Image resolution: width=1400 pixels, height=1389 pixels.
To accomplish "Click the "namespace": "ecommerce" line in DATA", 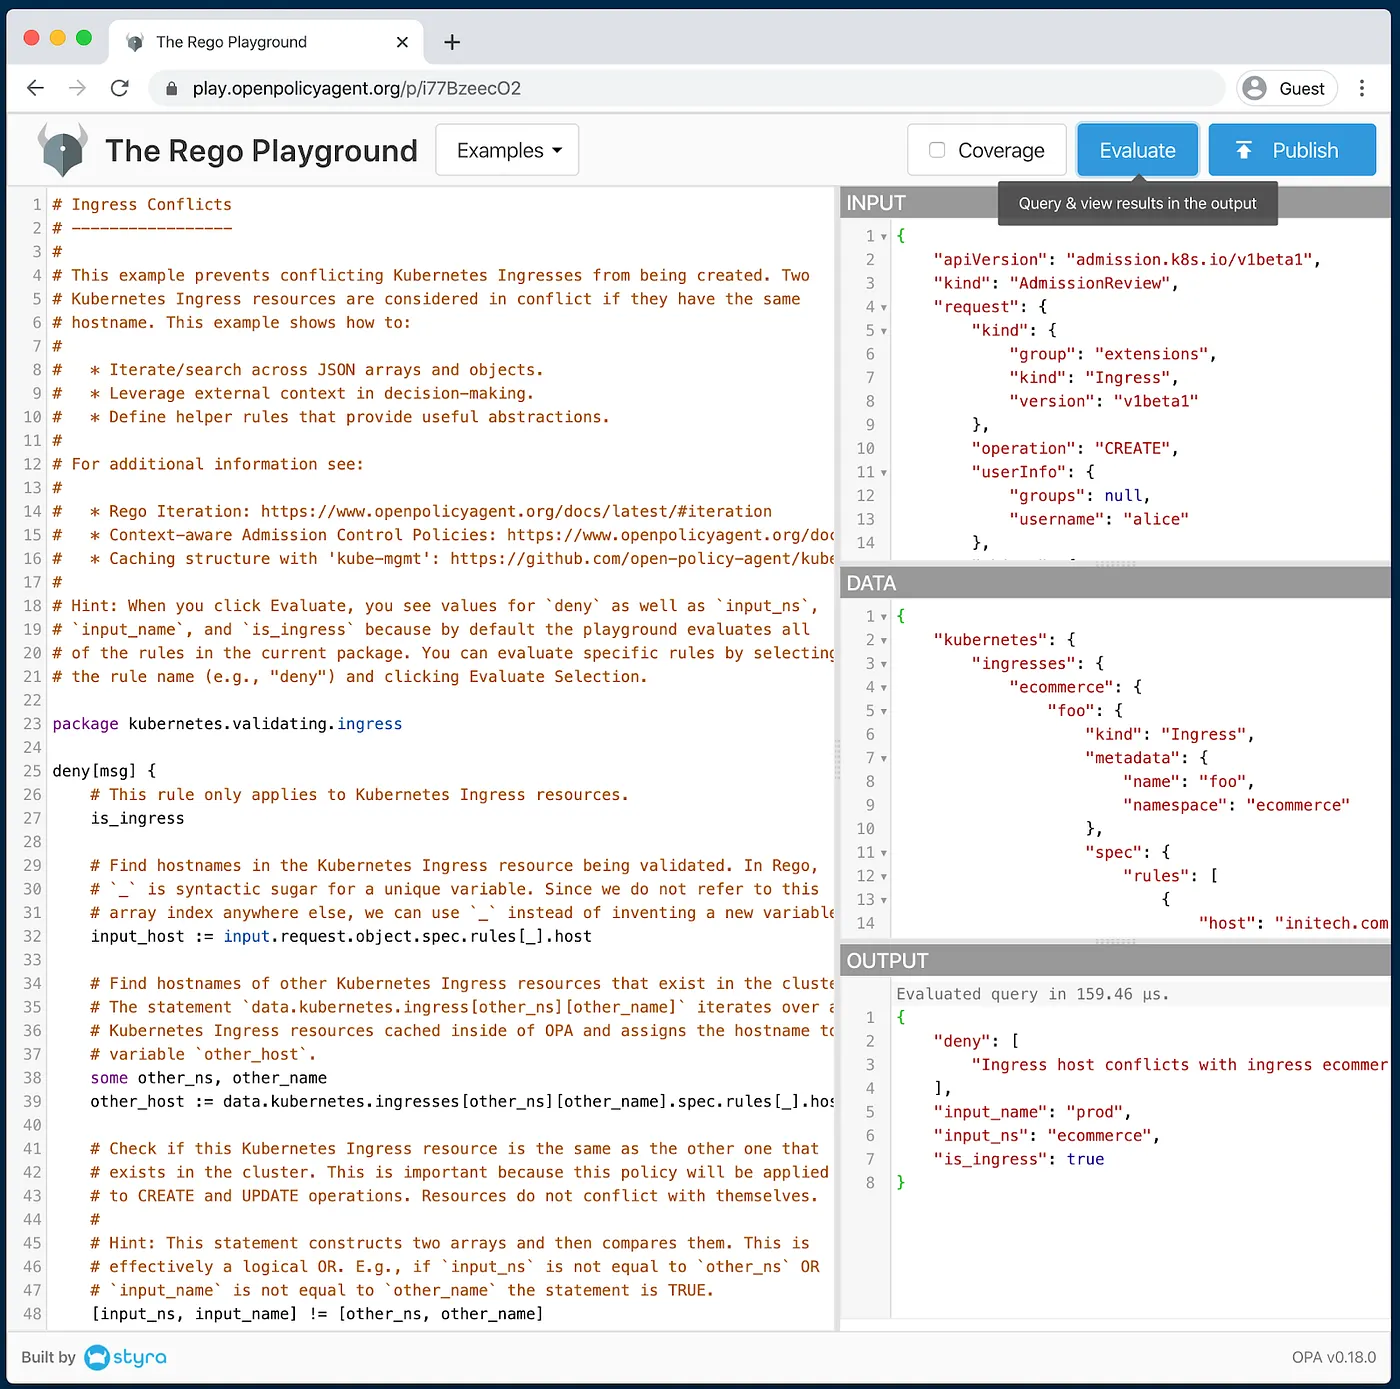I will tap(1236, 806).
